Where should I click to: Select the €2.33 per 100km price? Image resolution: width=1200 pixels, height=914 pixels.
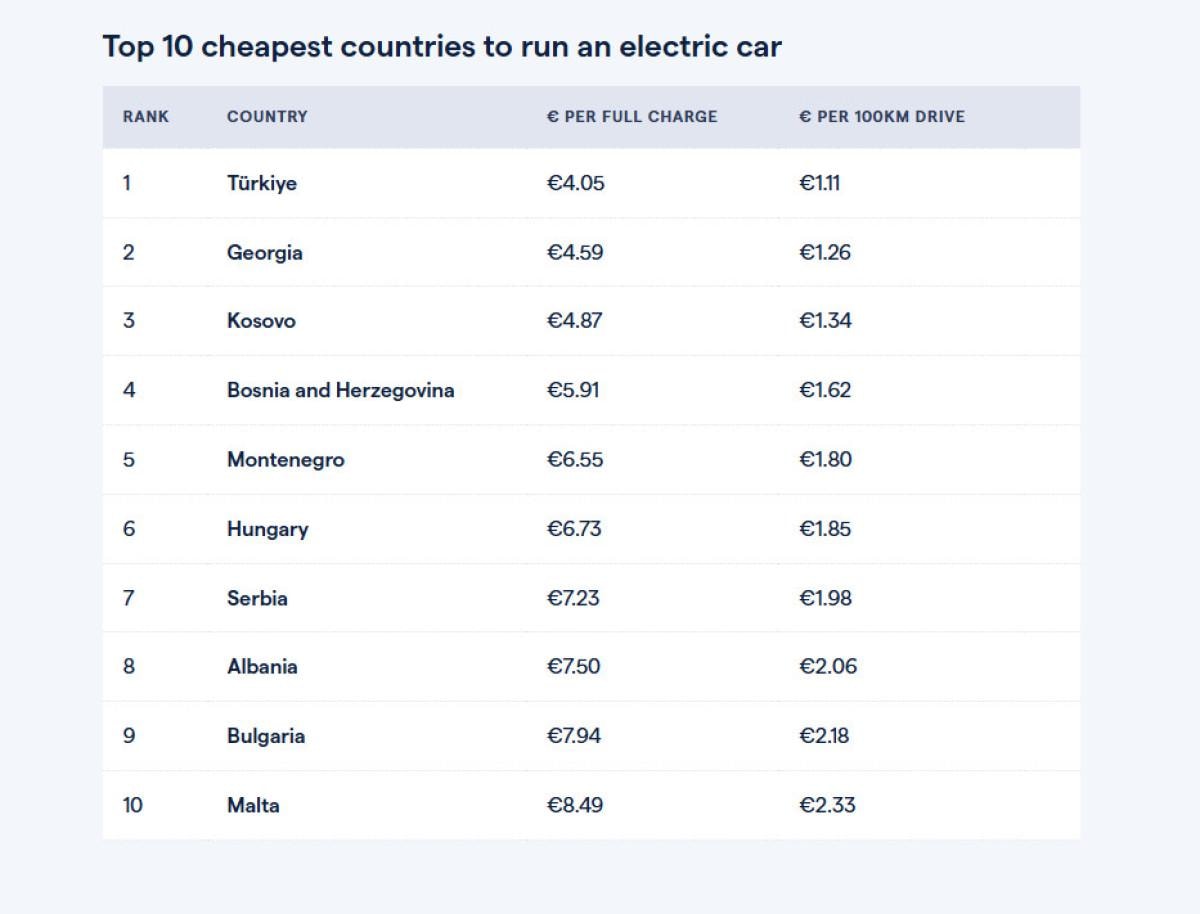click(x=827, y=805)
